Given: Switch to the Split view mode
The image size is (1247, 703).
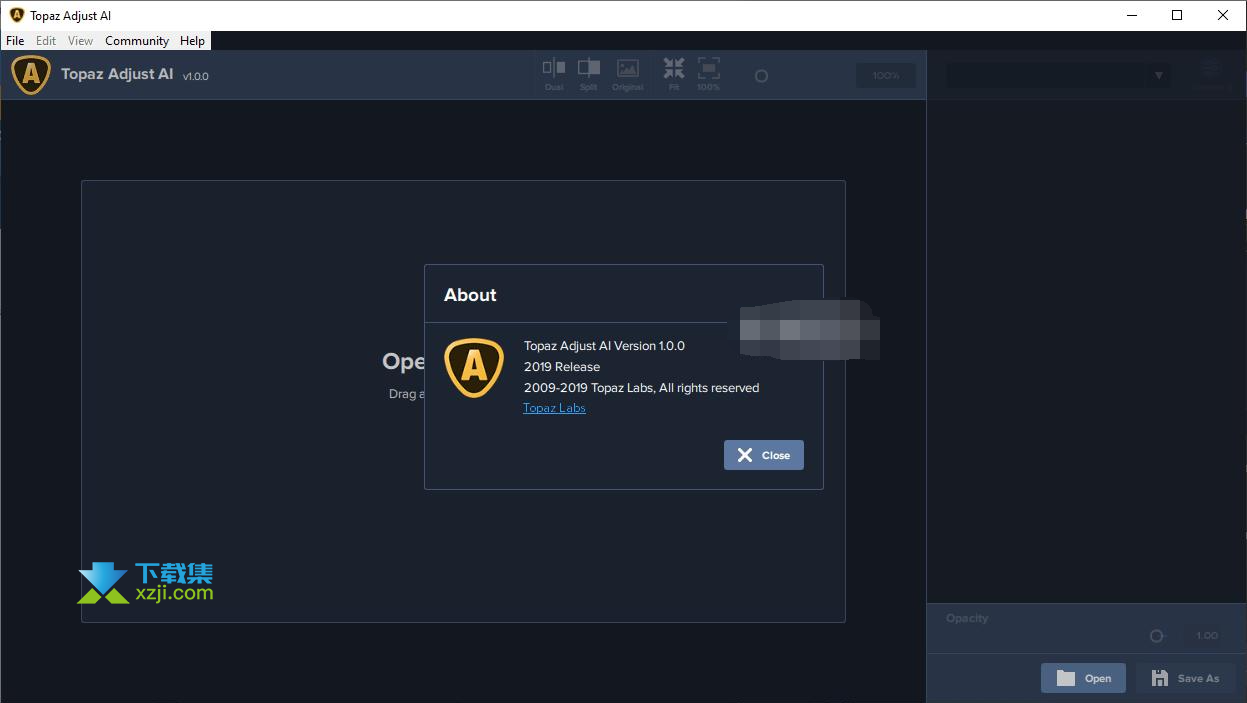Looking at the screenshot, I should (588, 74).
